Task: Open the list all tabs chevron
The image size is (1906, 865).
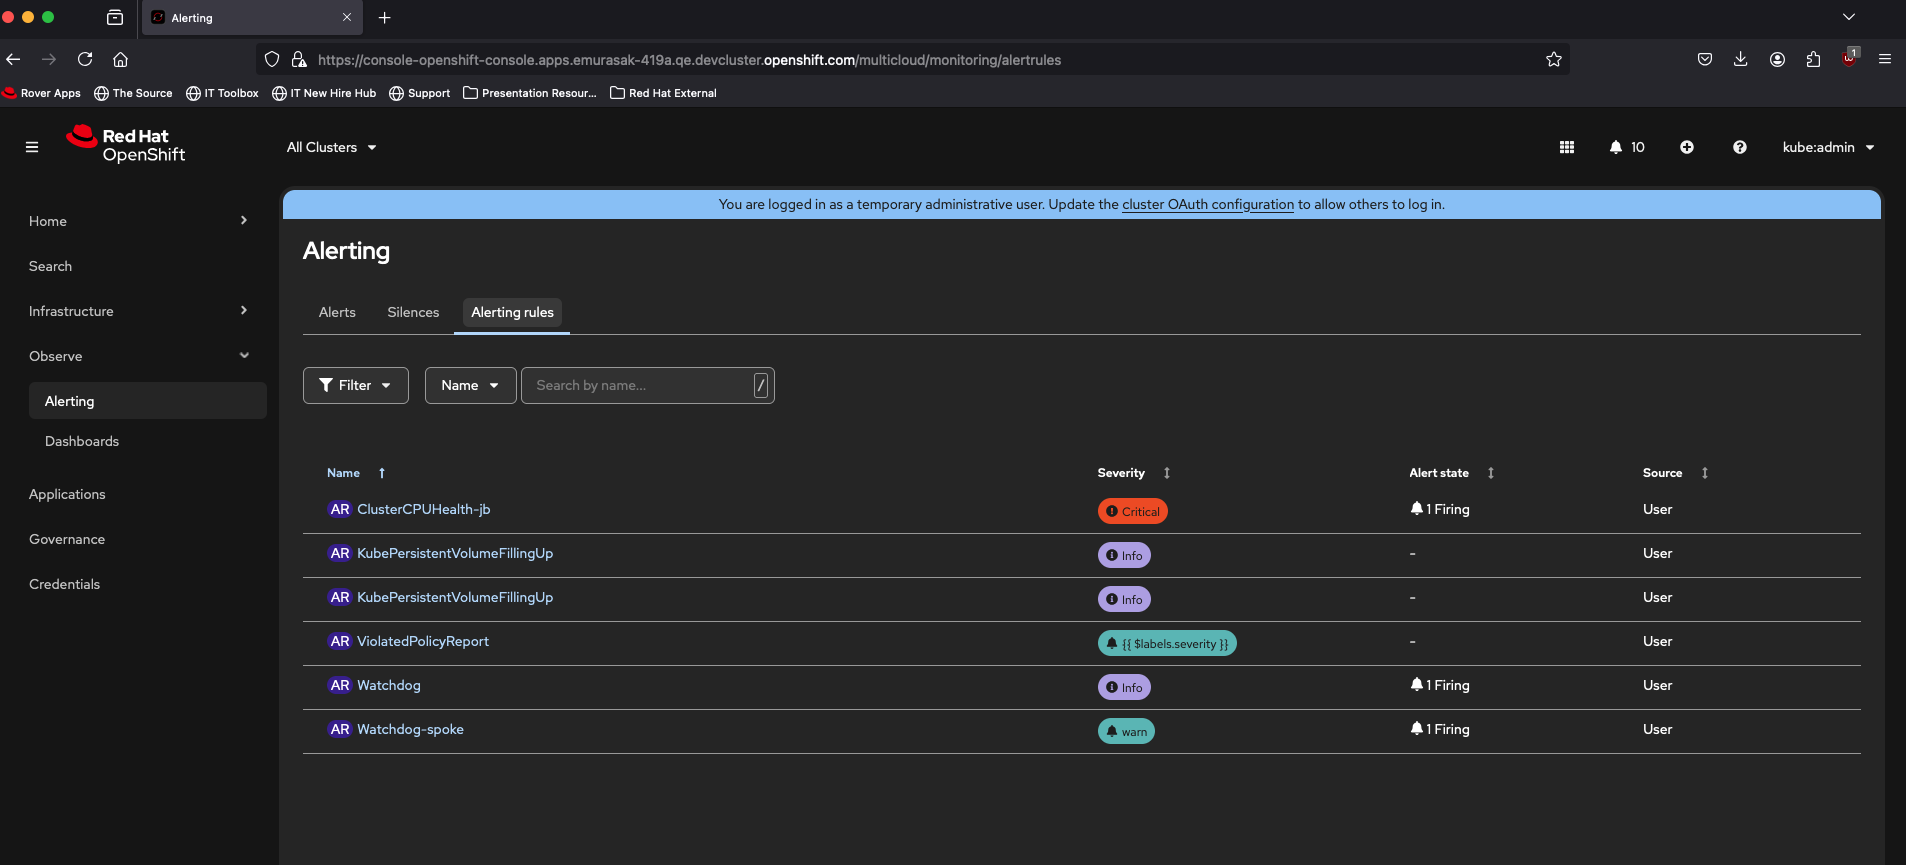Action: point(1849,17)
